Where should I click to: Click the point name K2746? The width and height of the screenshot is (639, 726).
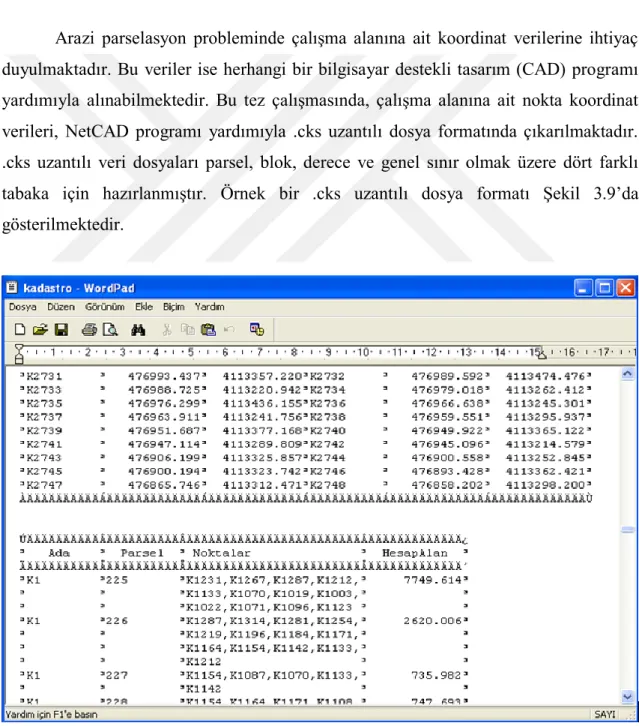(327, 471)
